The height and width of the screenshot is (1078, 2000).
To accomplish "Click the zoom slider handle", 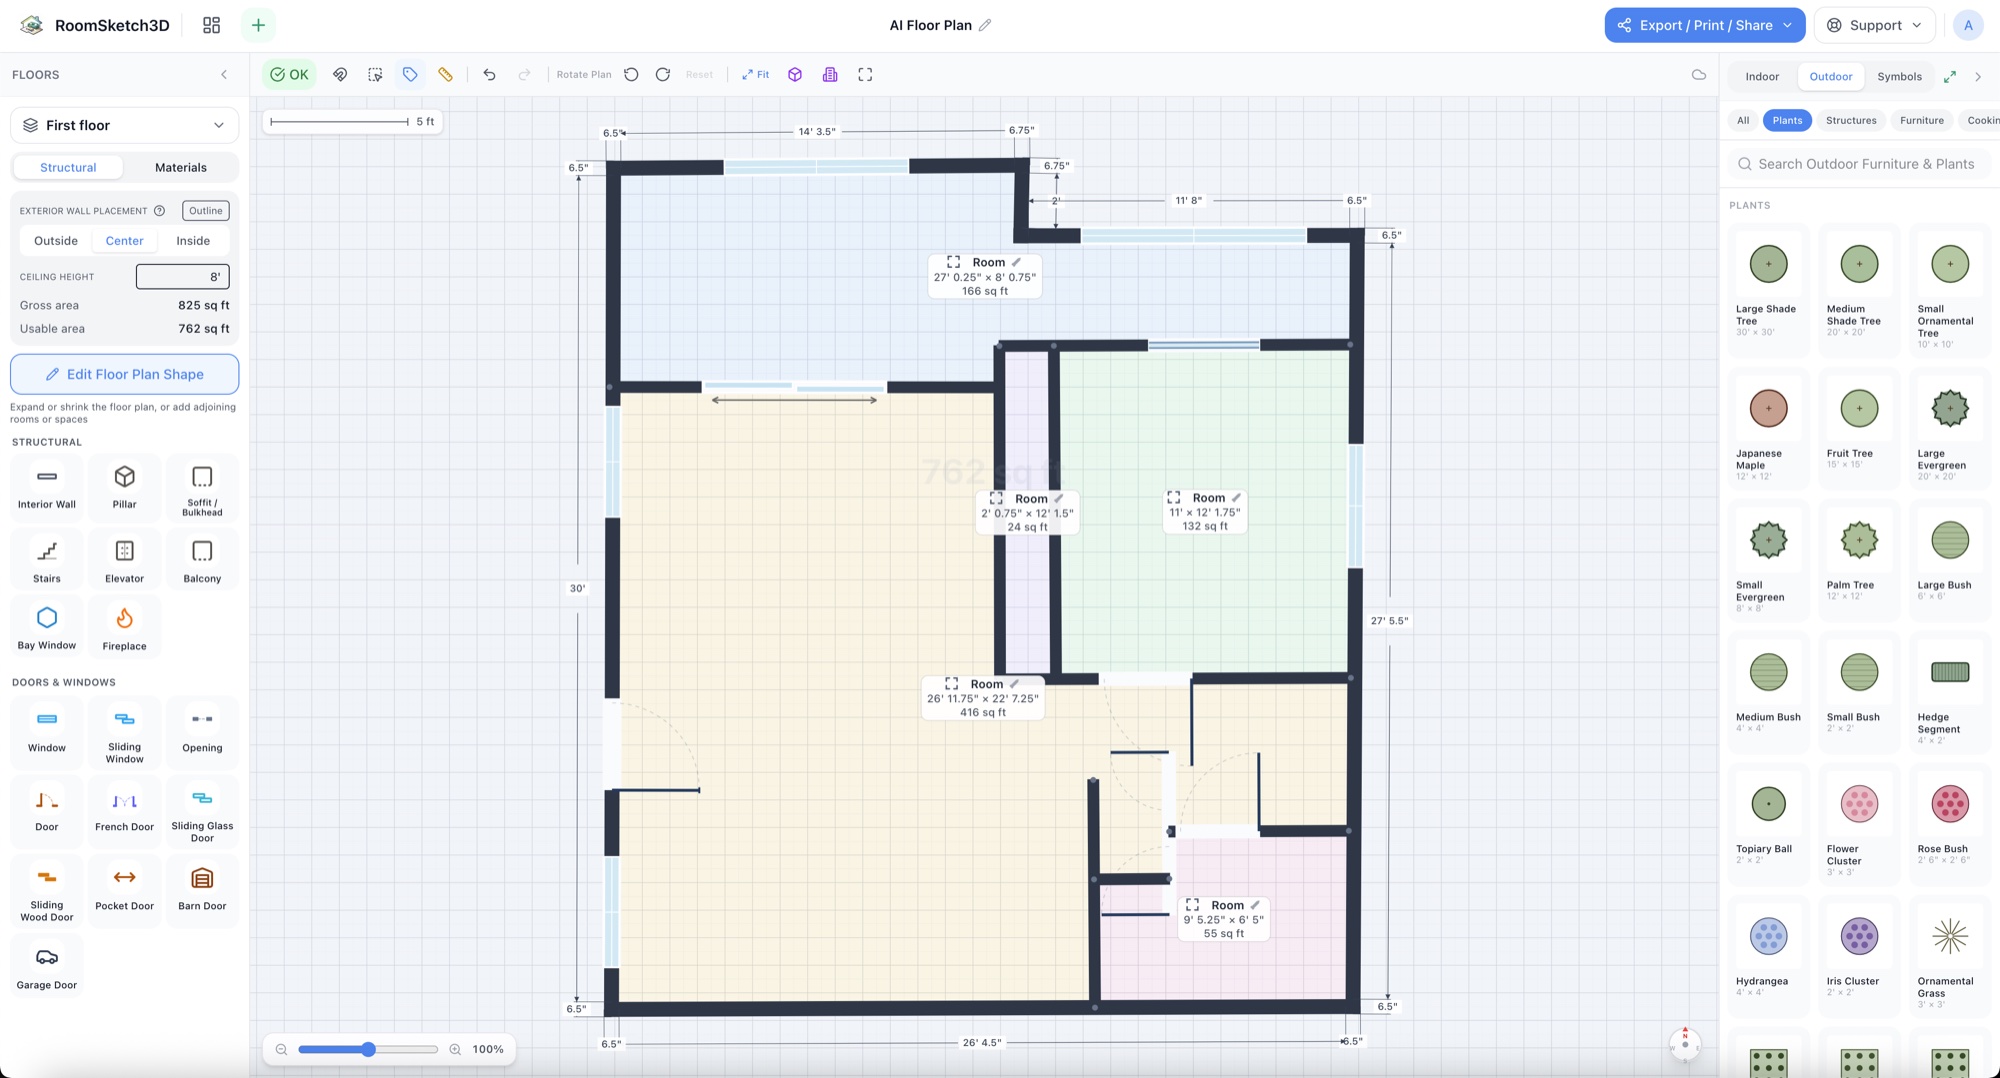I will (x=368, y=1049).
